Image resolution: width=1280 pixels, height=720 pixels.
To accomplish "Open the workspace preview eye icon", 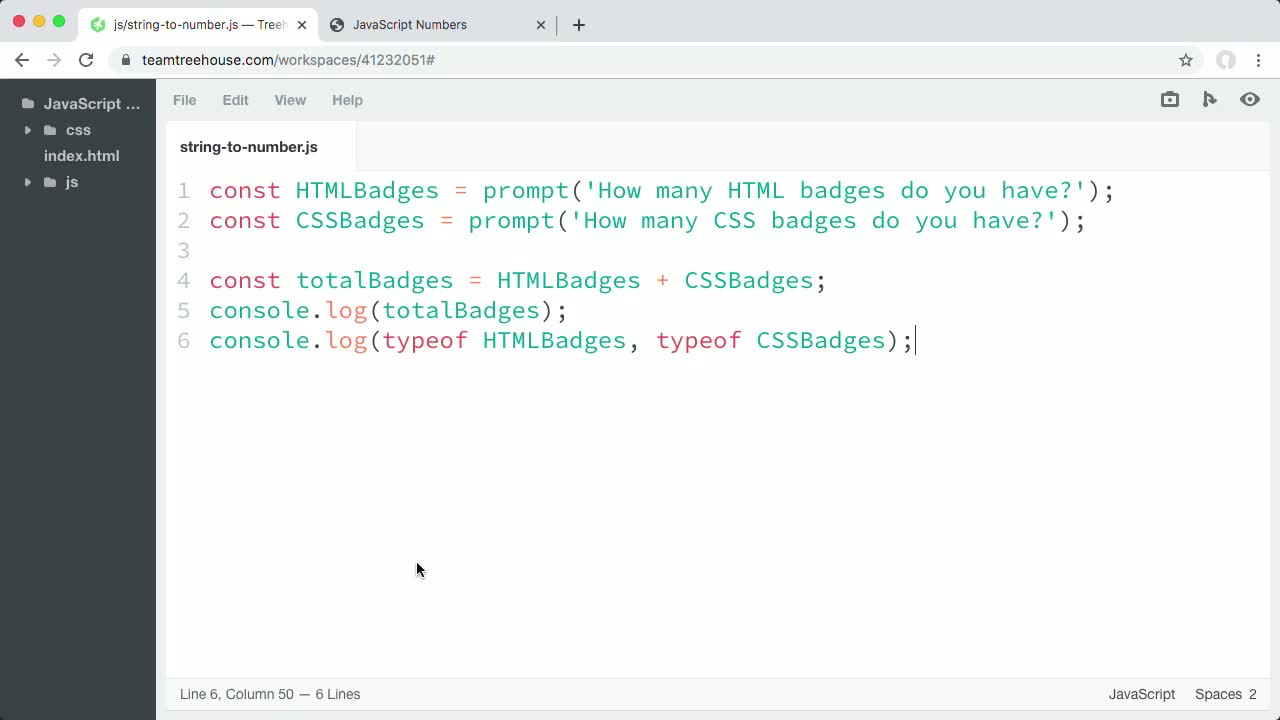I will click(1250, 99).
